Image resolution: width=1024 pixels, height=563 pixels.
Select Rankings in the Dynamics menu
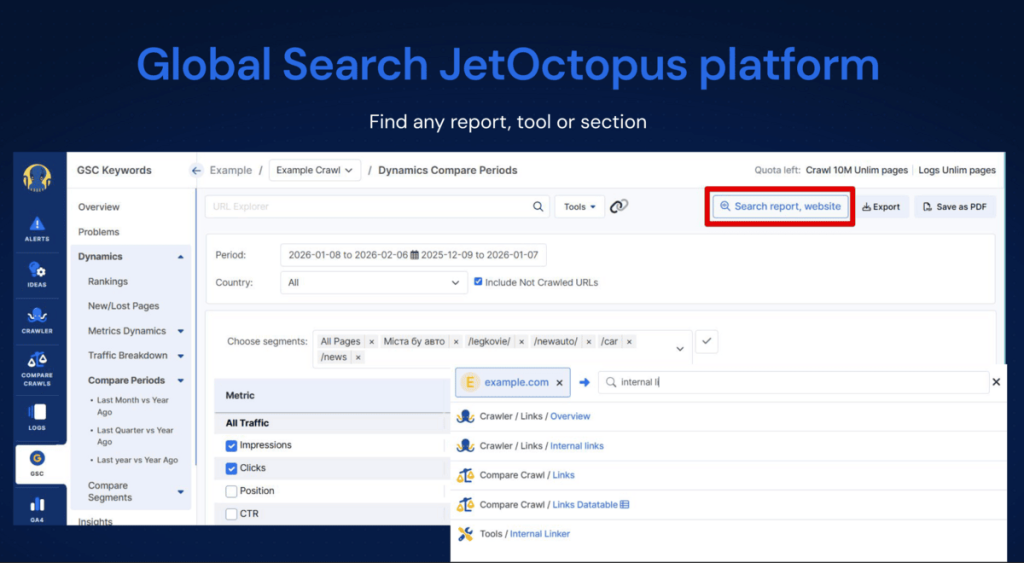pyautogui.click(x=108, y=282)
